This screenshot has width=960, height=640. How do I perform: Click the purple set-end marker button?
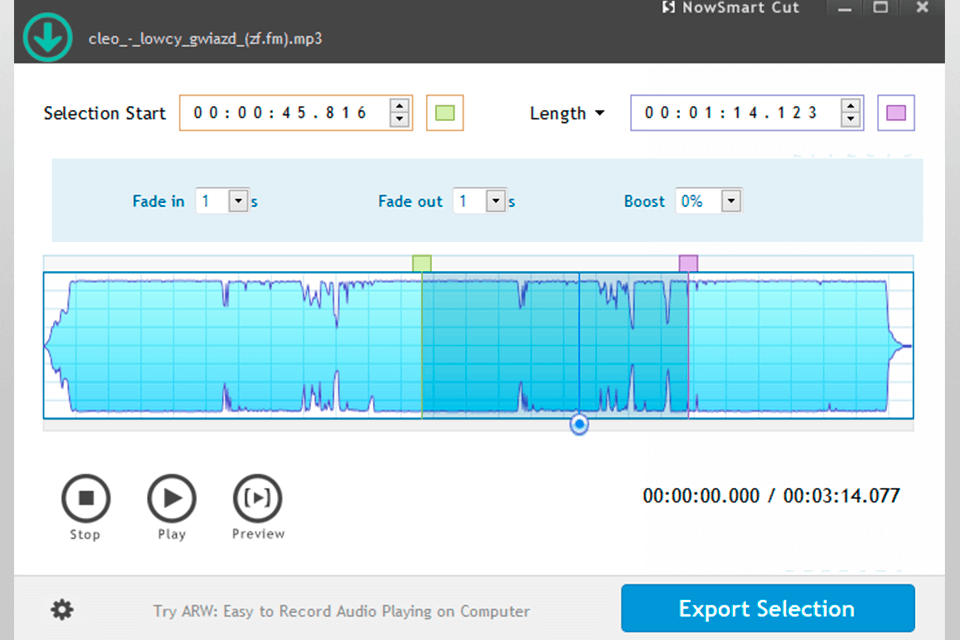point(896,113)
